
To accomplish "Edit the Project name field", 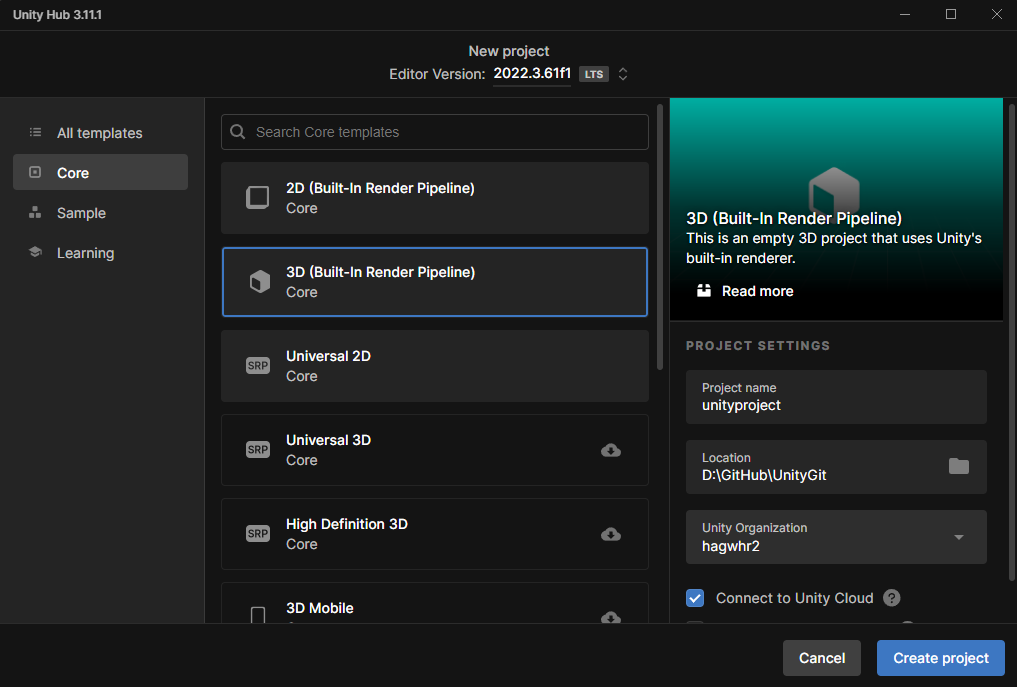I will coord(836,397).
